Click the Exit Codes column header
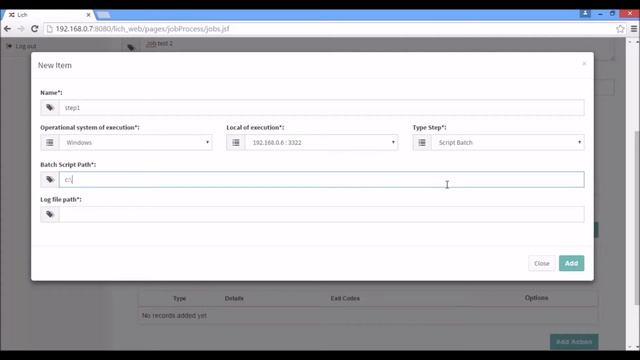This screenshot has height=360, width=640. pos(345,298)
